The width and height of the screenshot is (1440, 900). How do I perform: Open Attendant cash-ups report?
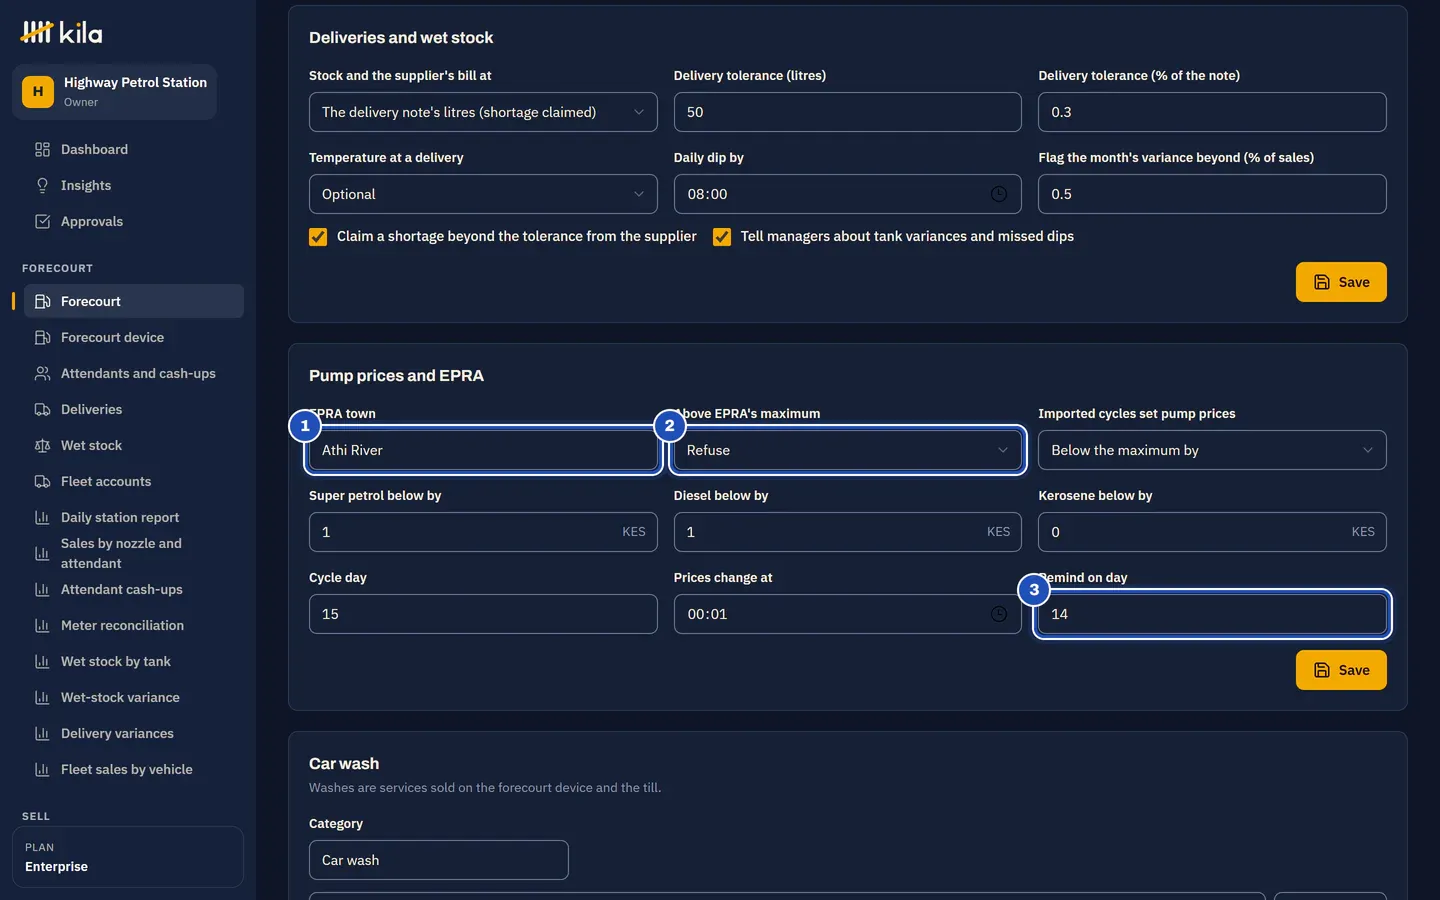[133, 589]
